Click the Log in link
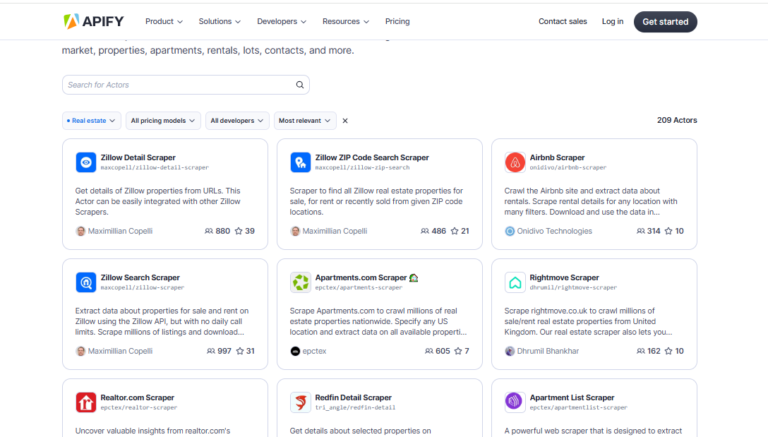768x437 pixels. [613, 22]
